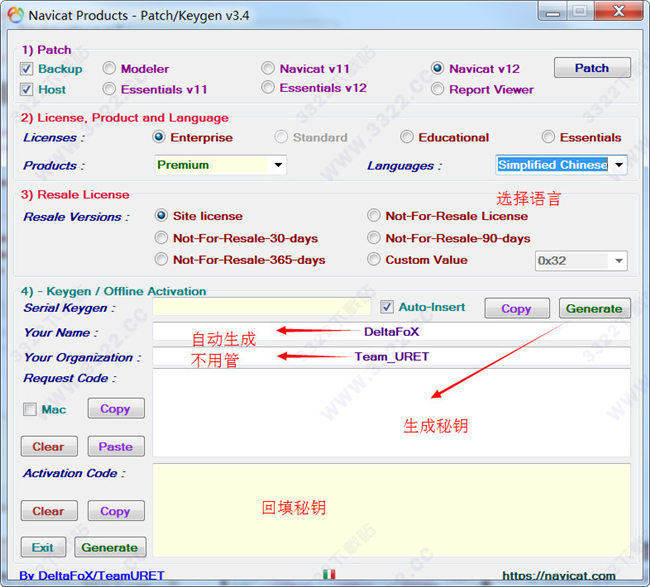Open the Languages Simplified Chinese dropdown

pos(561,165)
